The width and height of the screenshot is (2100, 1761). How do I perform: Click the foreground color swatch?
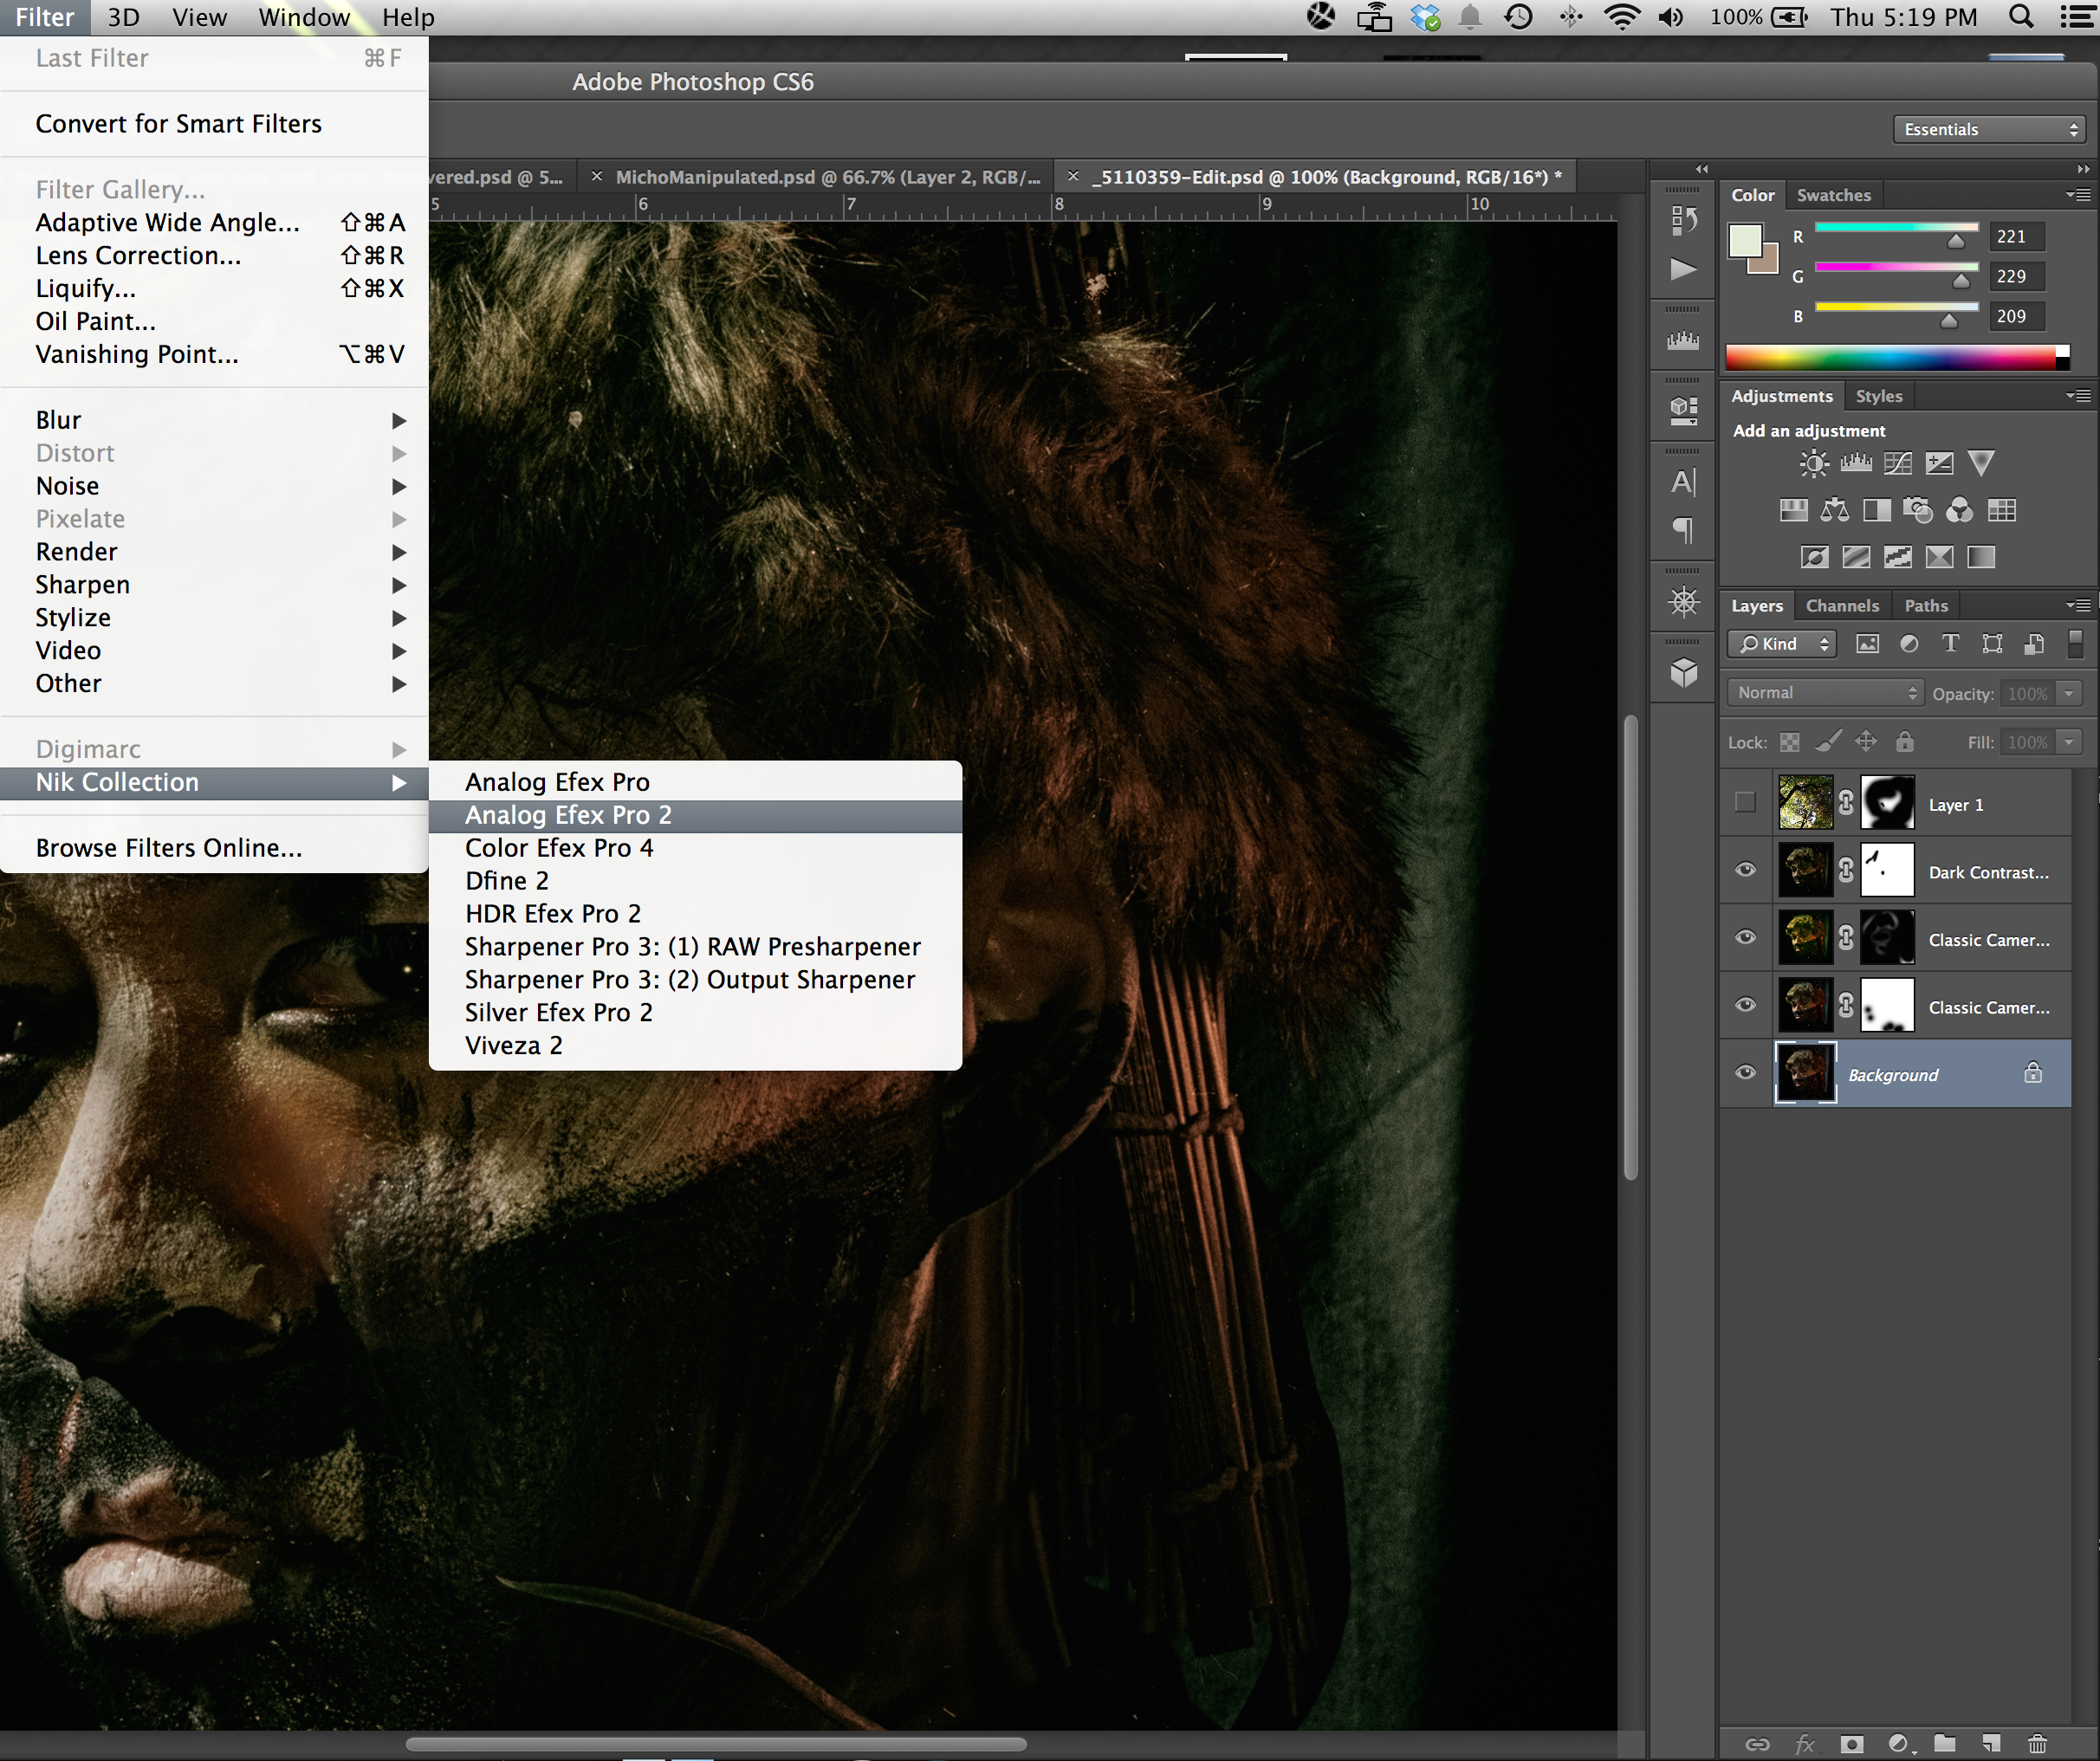[1745, 241]
